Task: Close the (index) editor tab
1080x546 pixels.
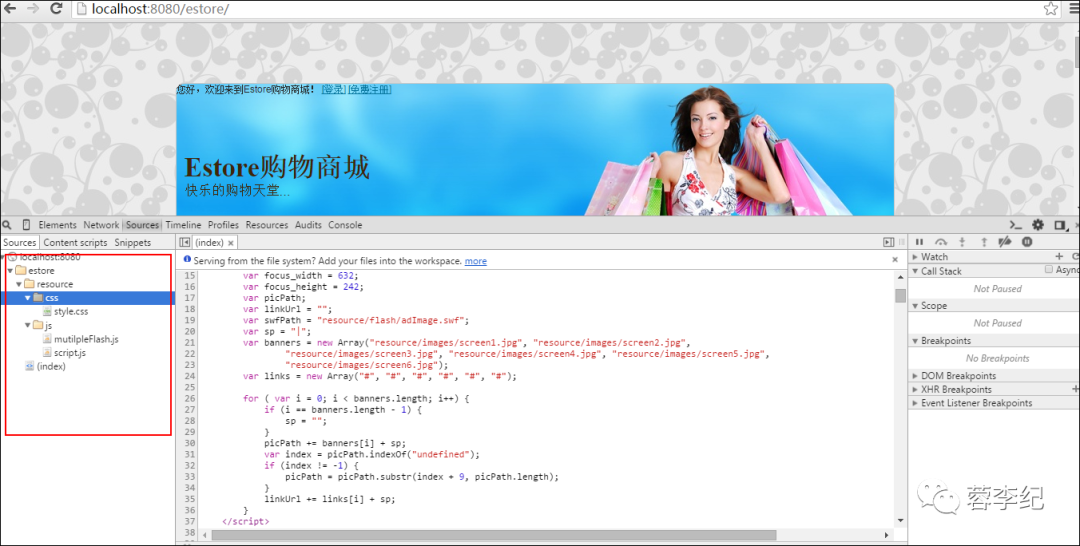Action: (x=231, y=243)
